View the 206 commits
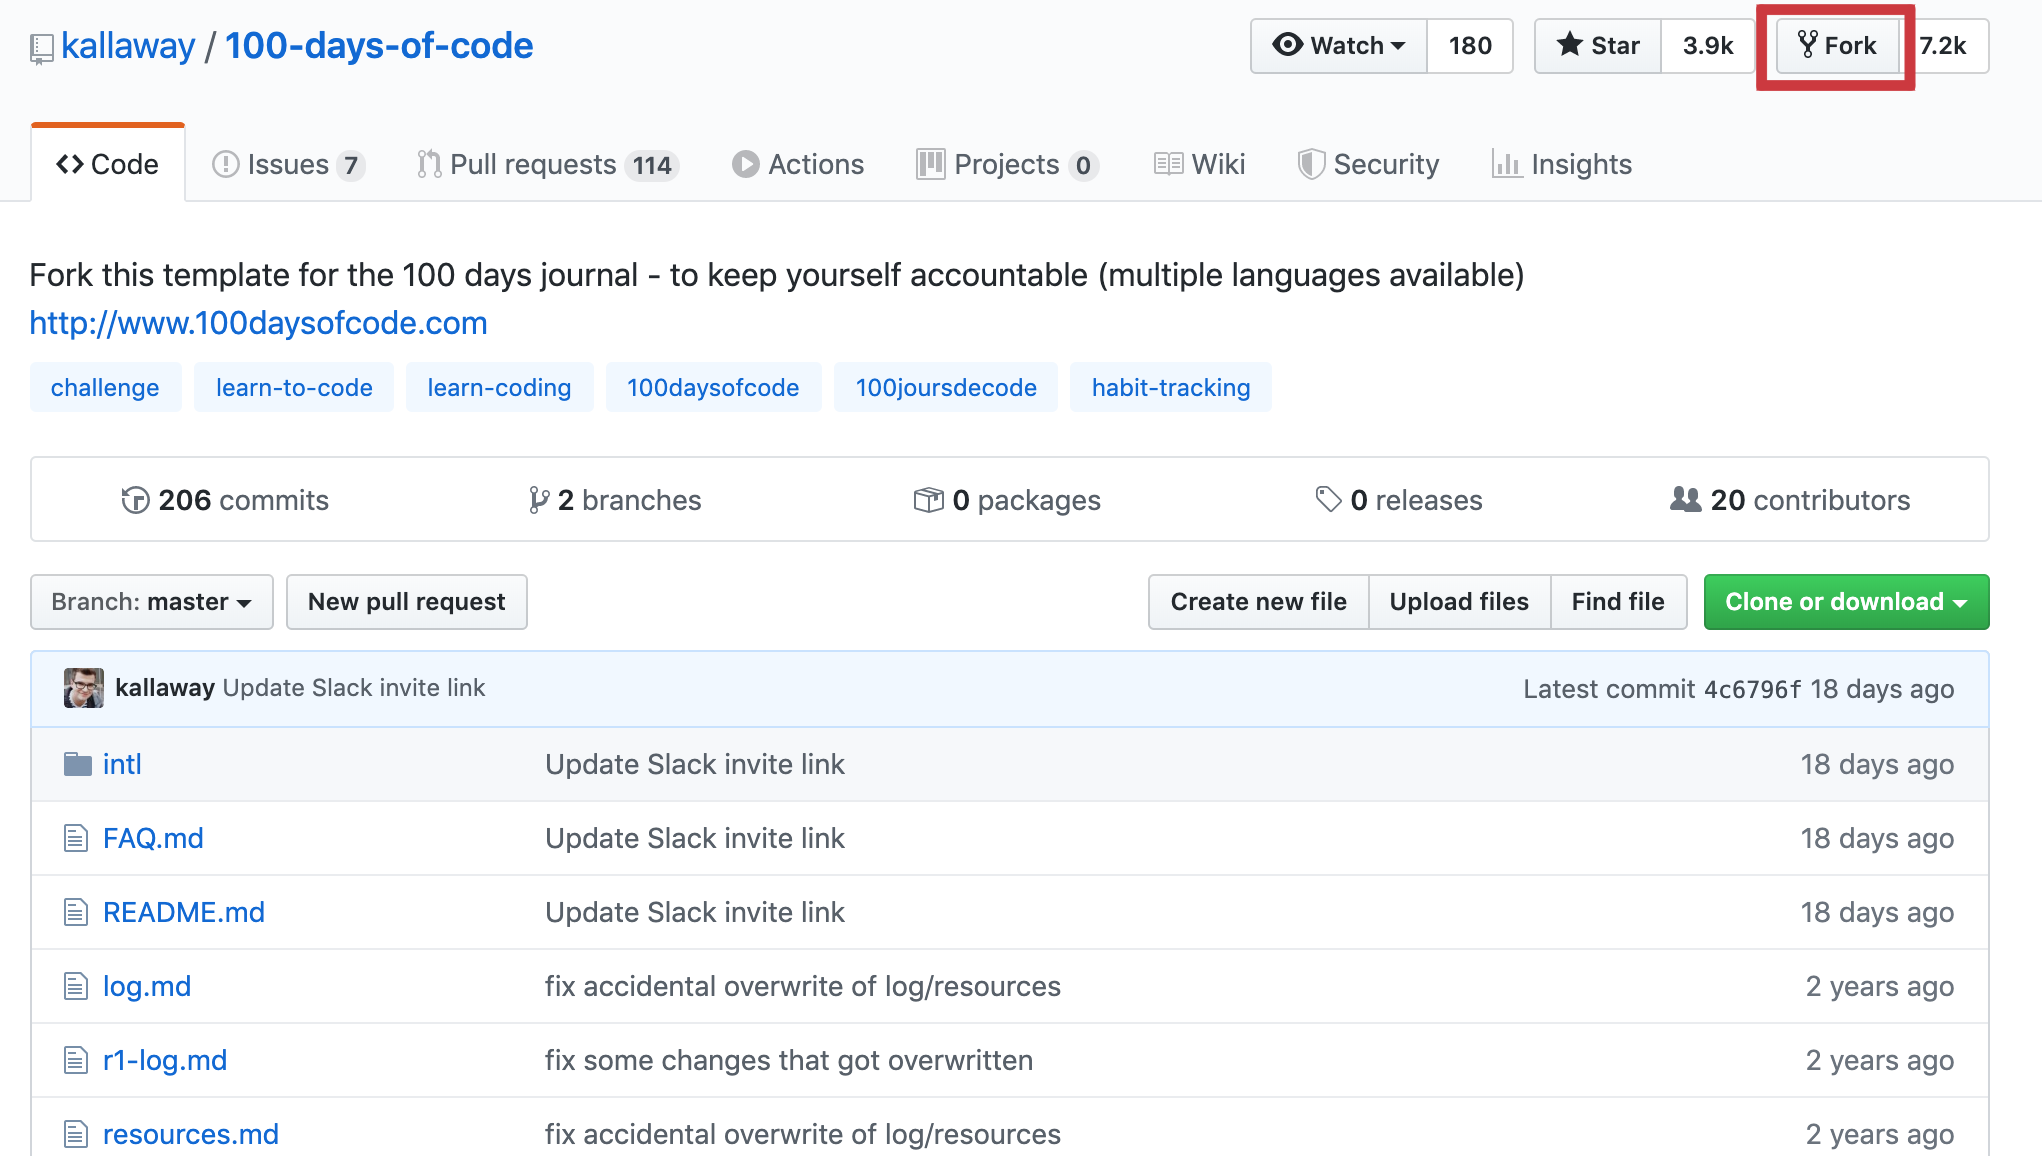The width and height of the screenshot is (2042, 1156). point(225,500)
